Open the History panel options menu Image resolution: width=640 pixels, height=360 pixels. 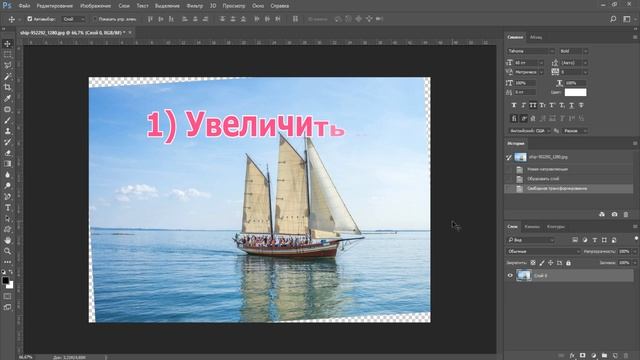[635, 143]
